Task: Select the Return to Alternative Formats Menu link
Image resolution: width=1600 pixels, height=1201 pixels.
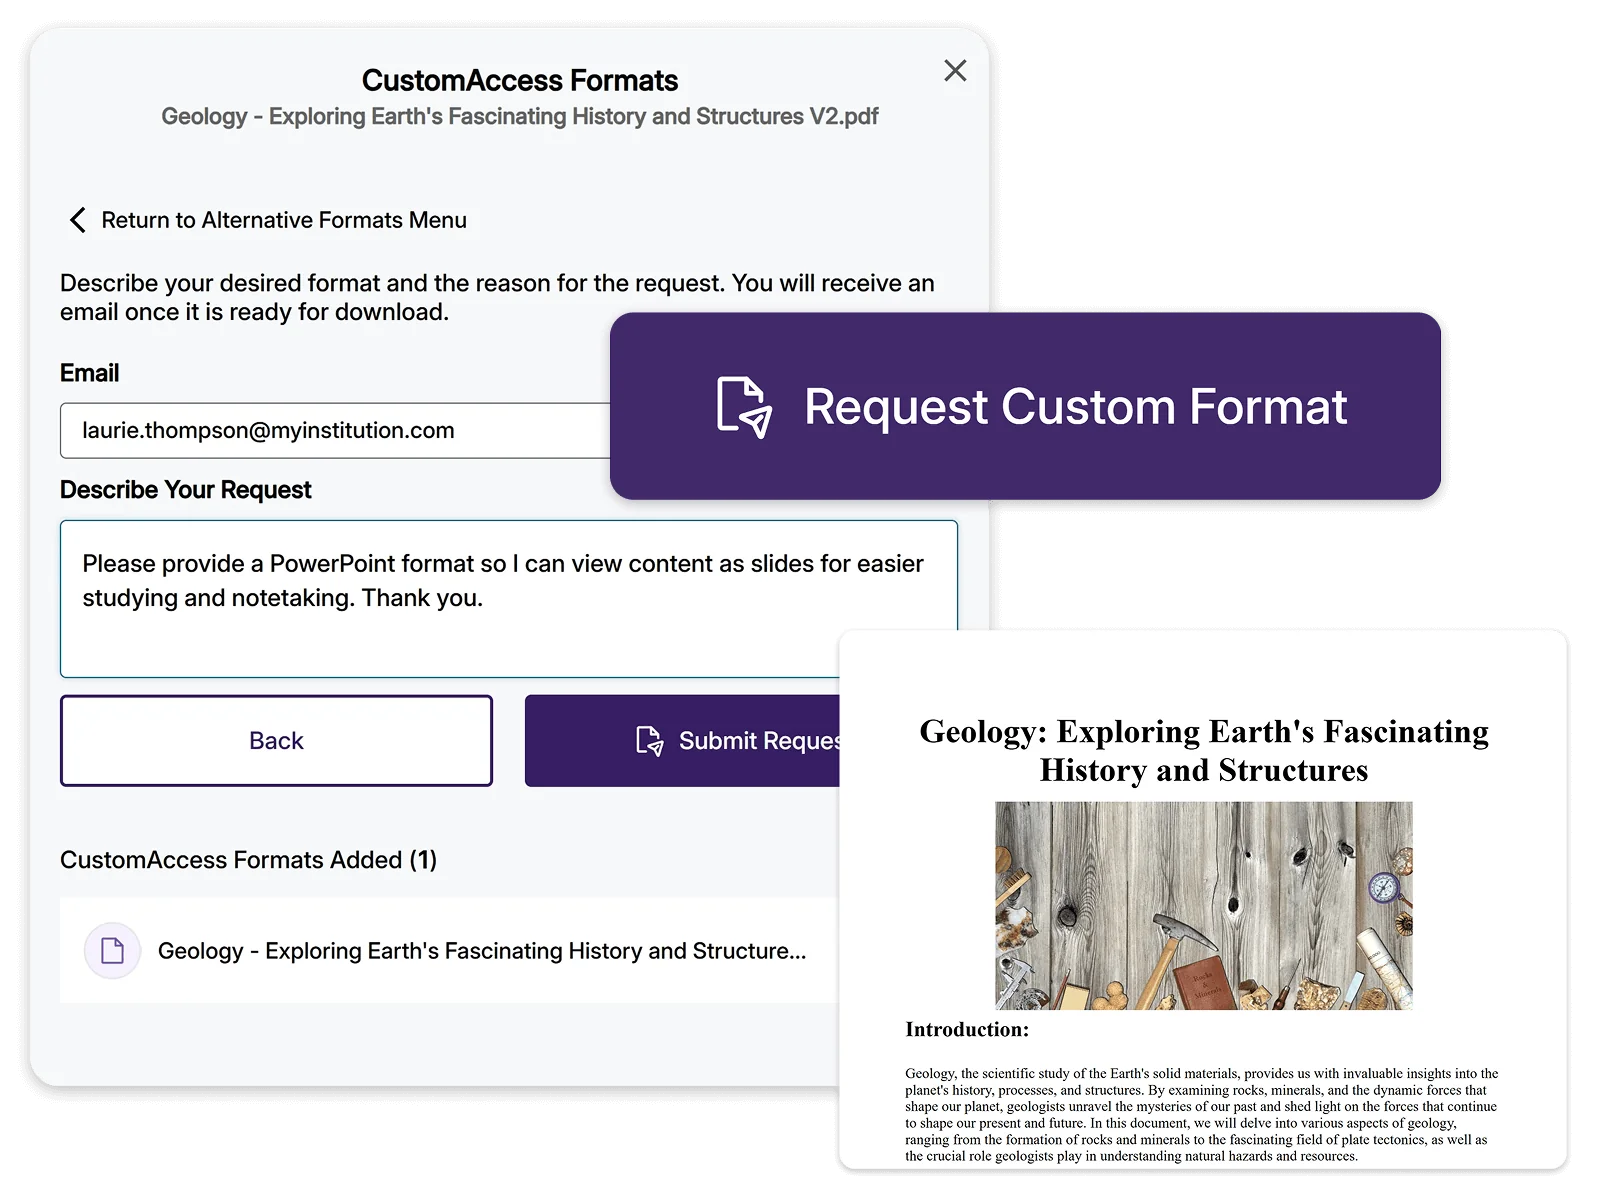Action: (283, 220)
